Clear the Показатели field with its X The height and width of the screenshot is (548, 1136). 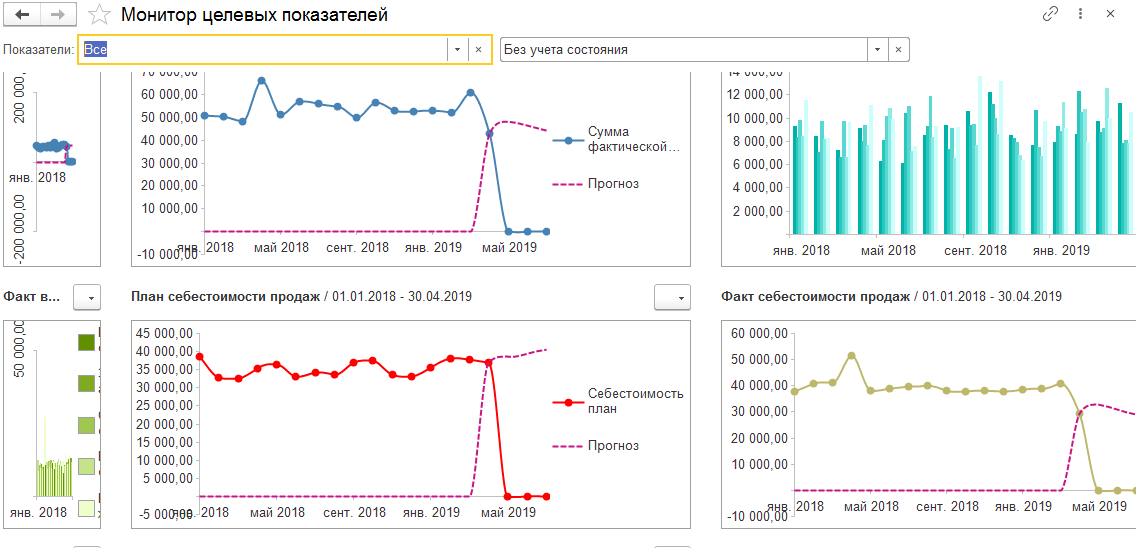[479, 49]
